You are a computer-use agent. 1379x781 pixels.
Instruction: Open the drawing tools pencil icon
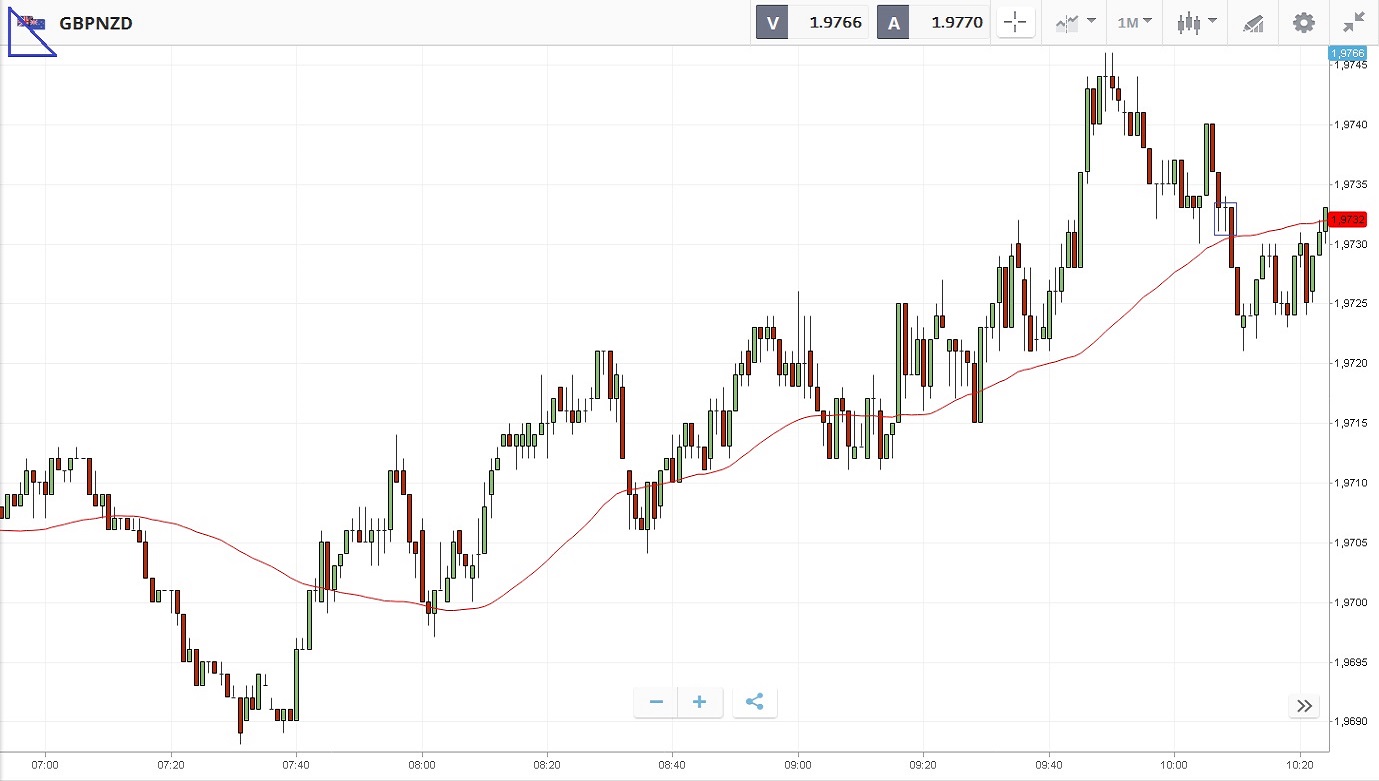coord(1253,22)
